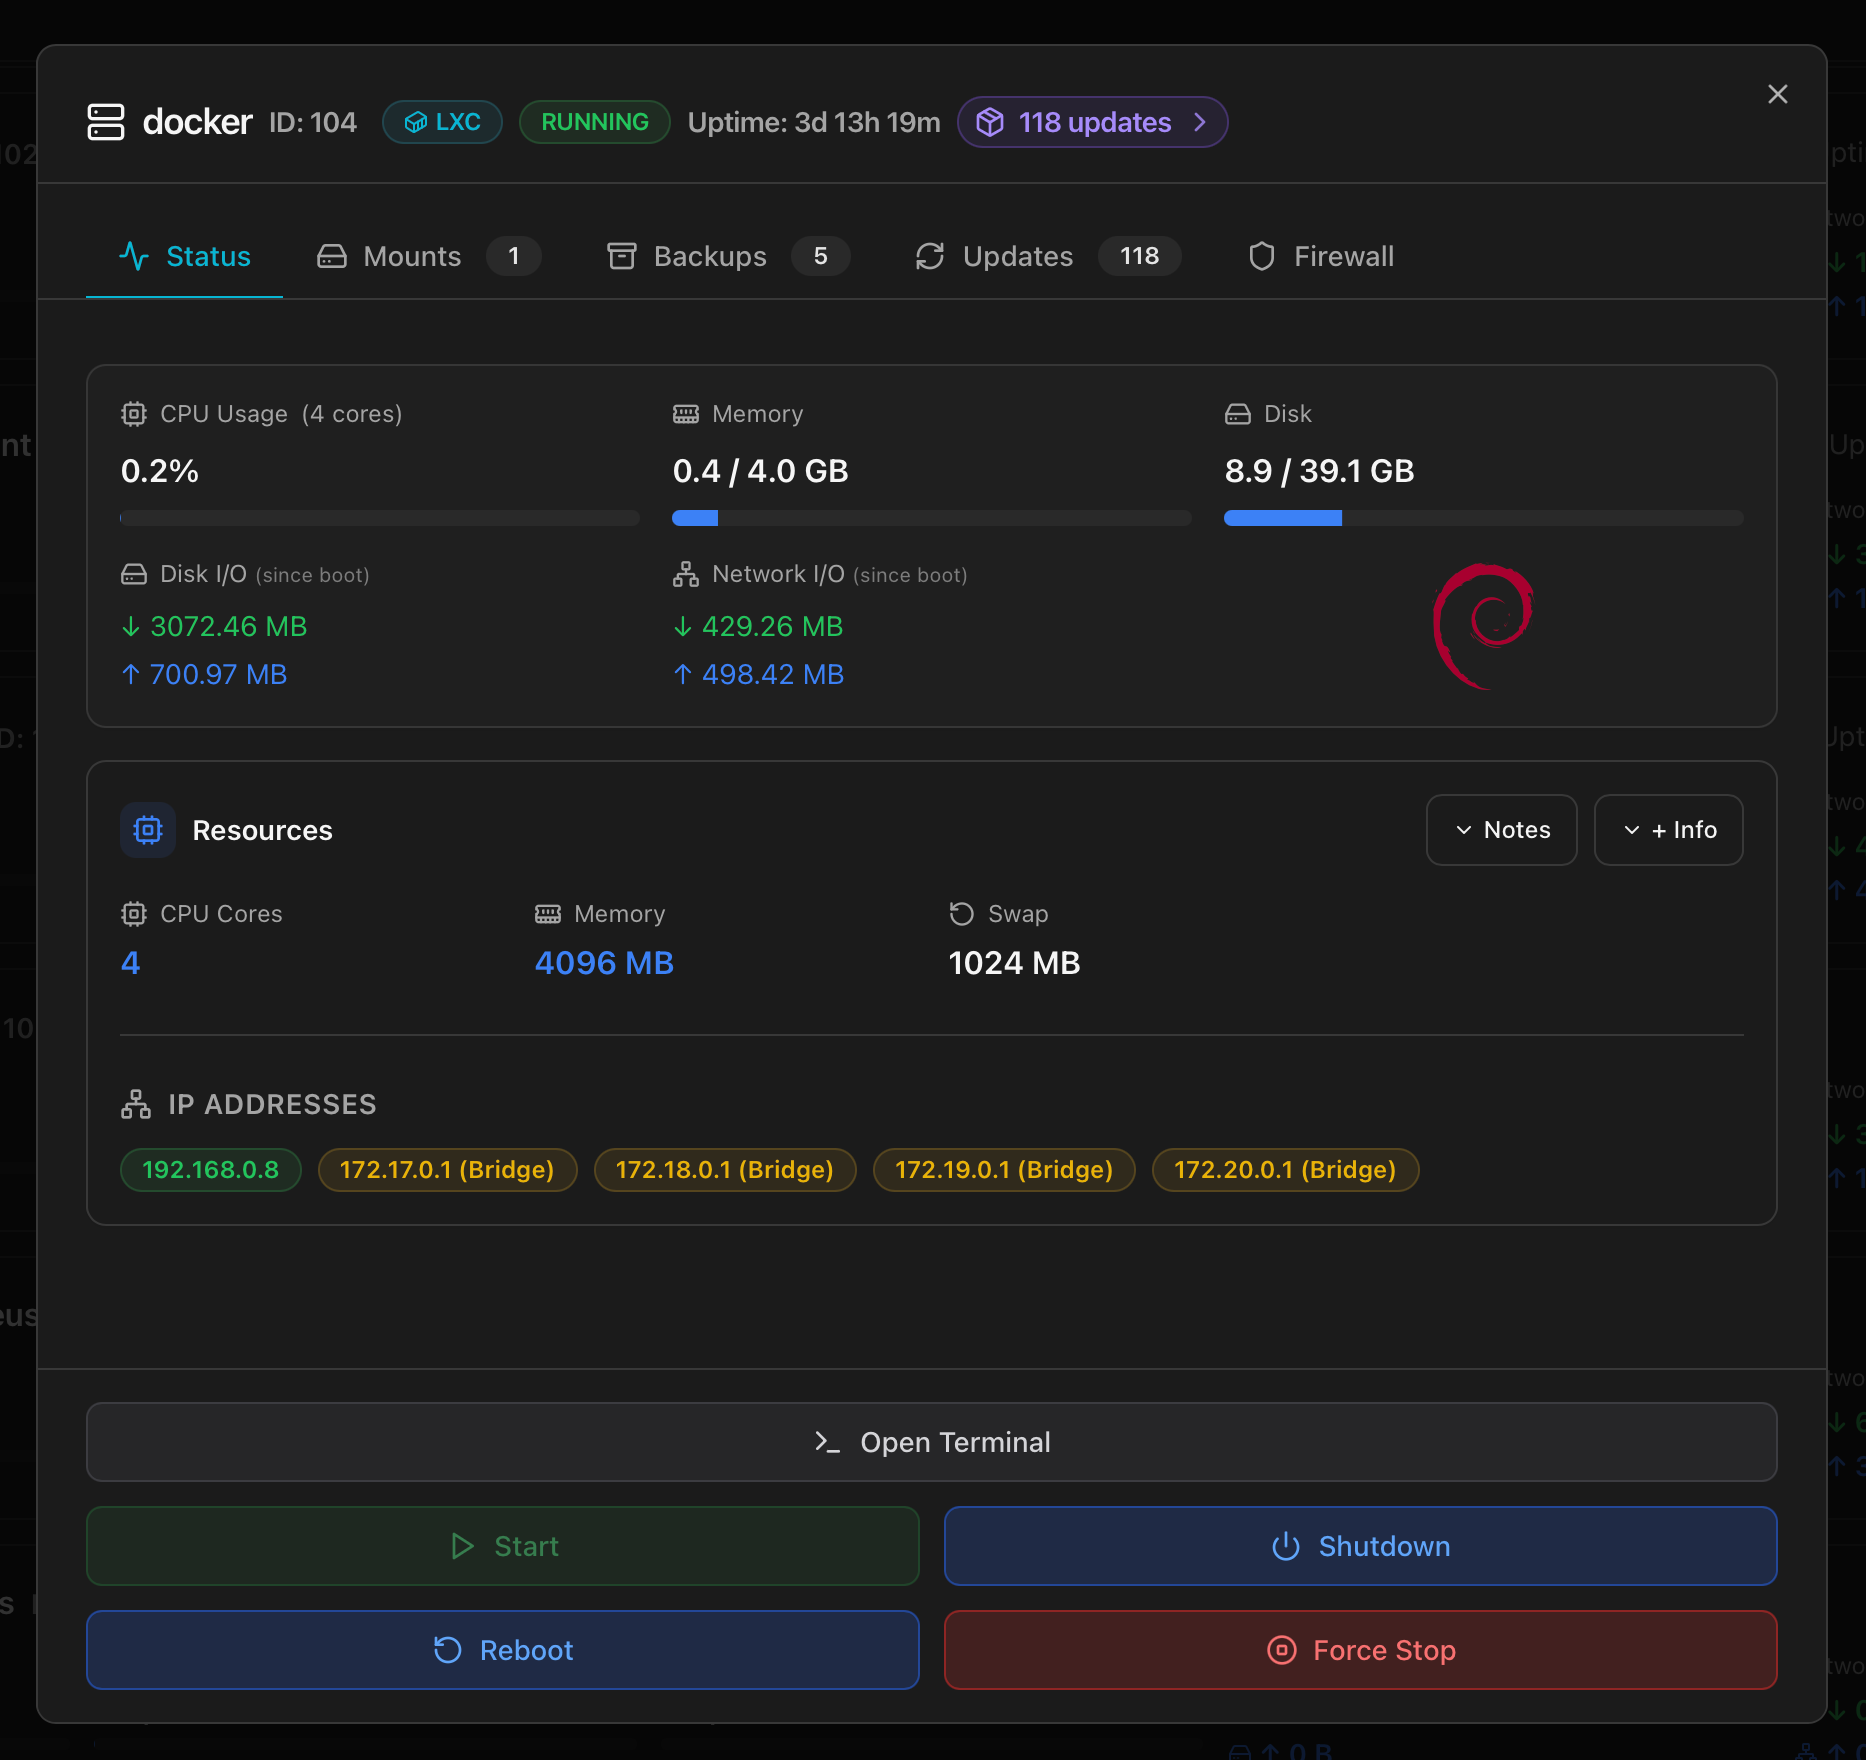
Task: Click the Mounts drive icon
Action: pos(332,256)
